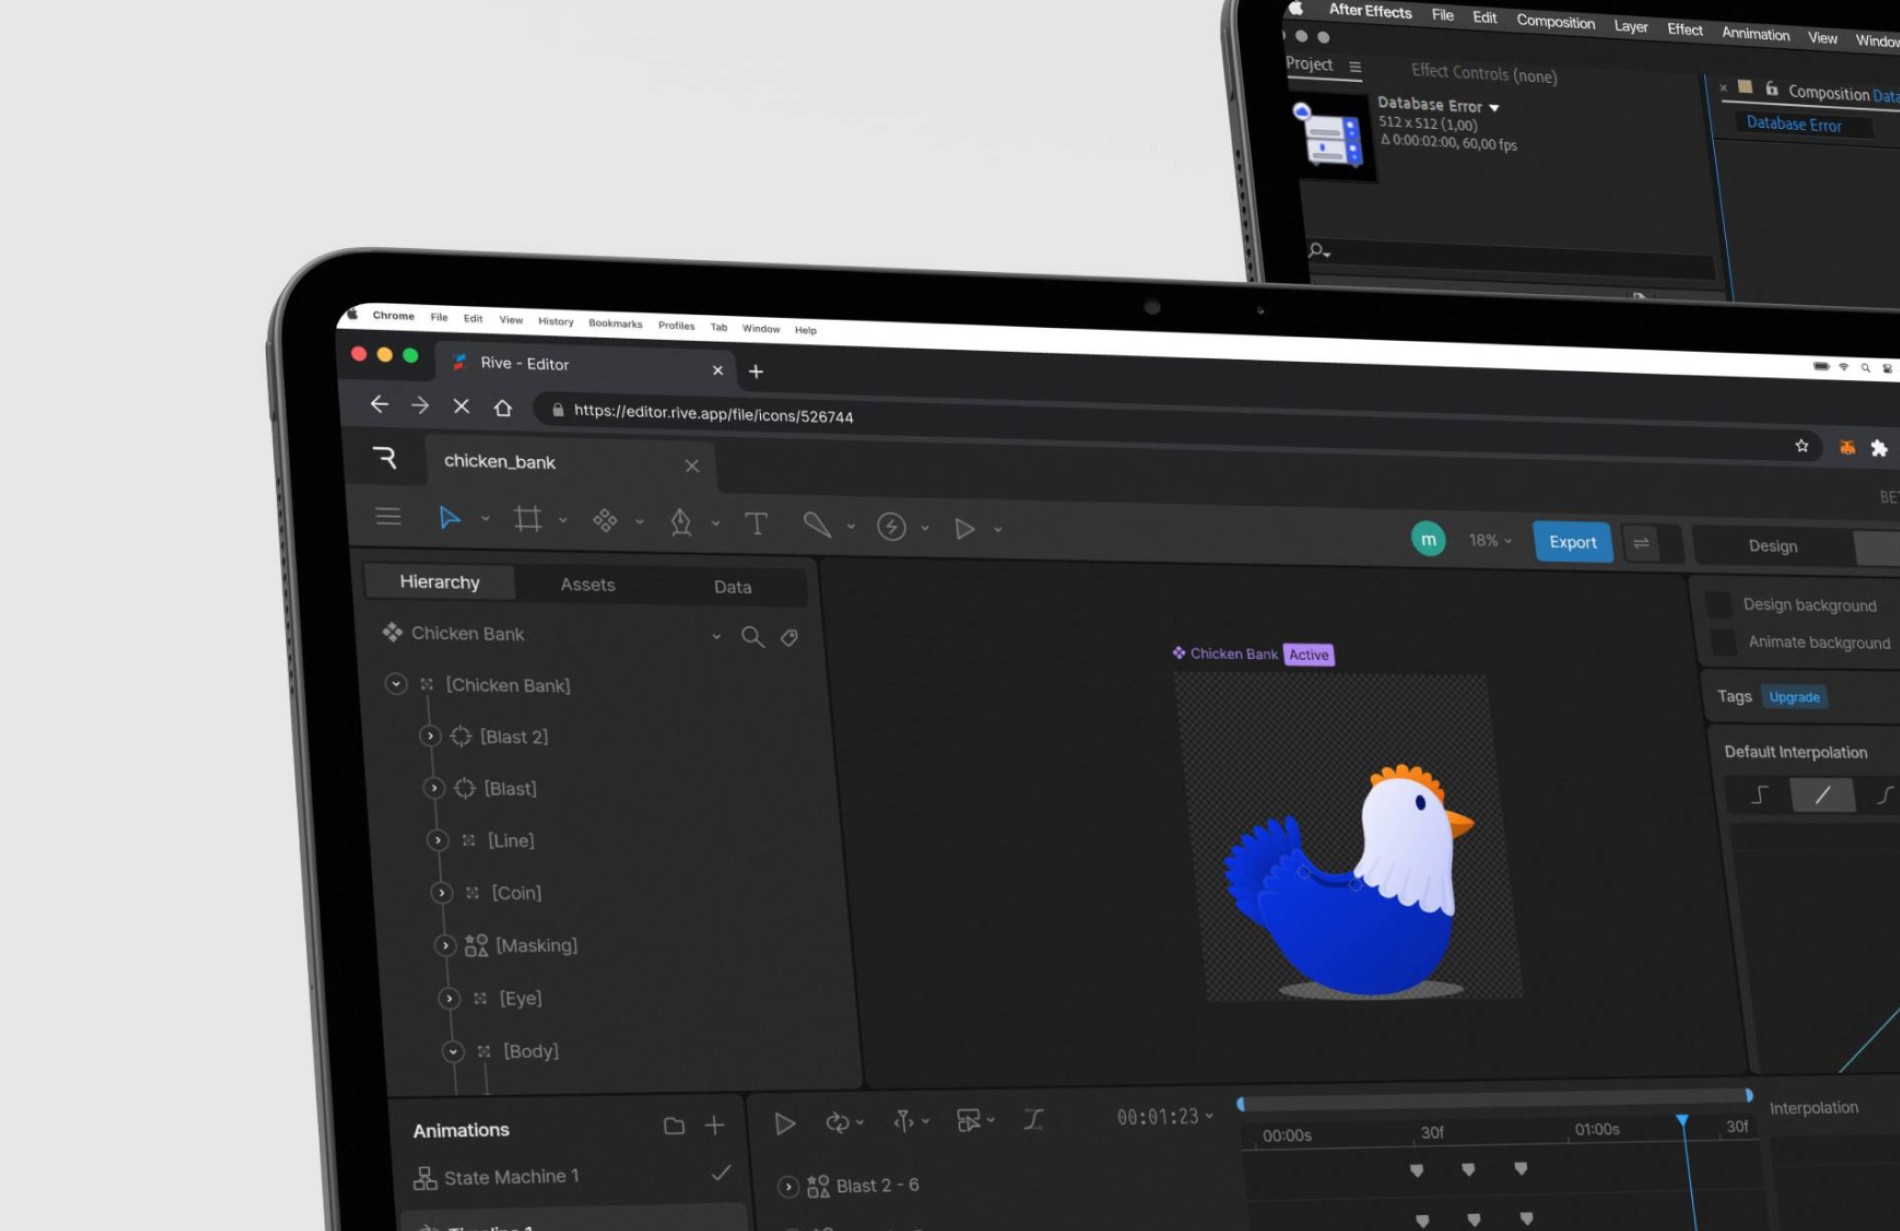Screen dimensions: 1900x1231
Task: Select the Artboard tool
Action: pos(528,519)
